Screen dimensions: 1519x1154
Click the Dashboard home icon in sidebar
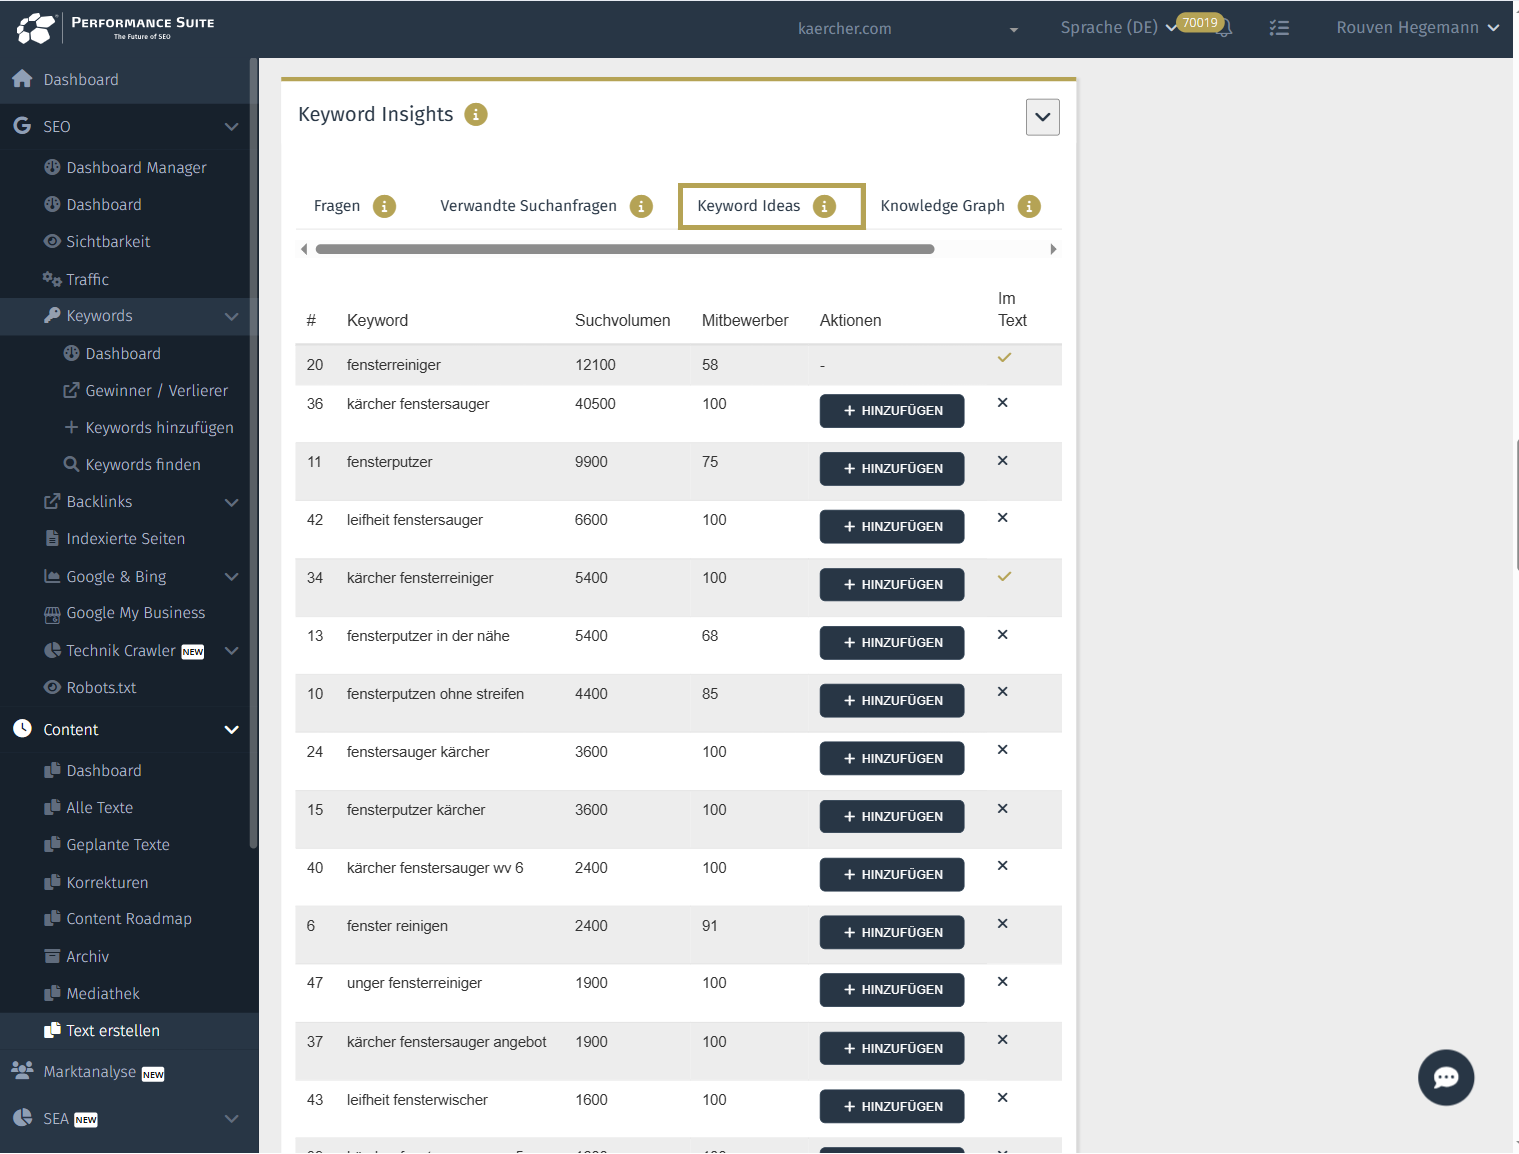[x=22, y=79]
